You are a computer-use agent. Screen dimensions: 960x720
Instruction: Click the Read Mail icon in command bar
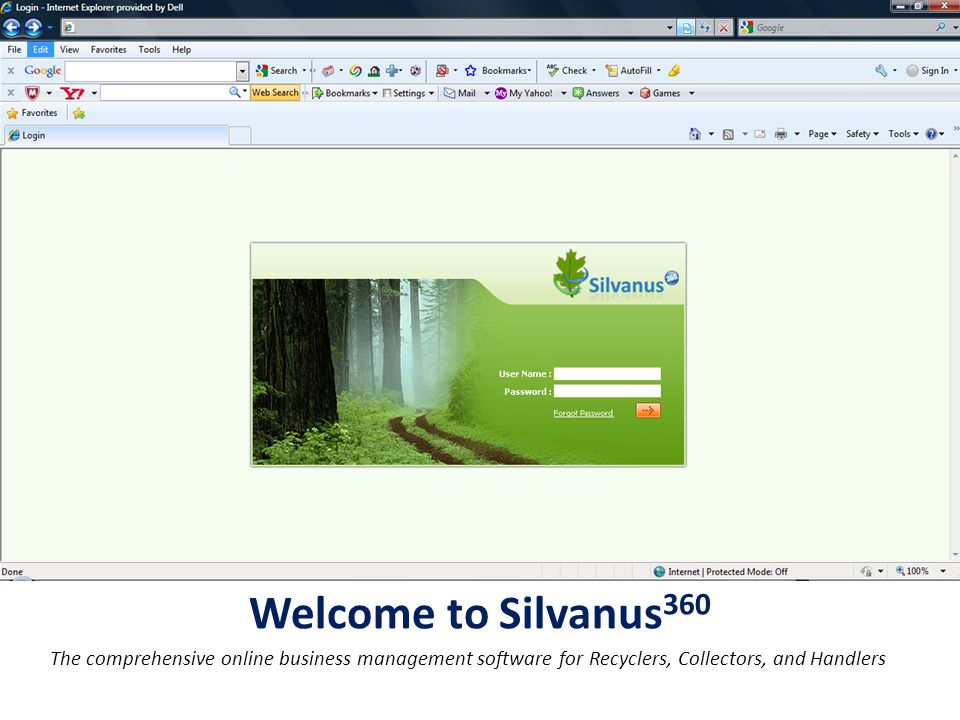[x=760, y=134]
